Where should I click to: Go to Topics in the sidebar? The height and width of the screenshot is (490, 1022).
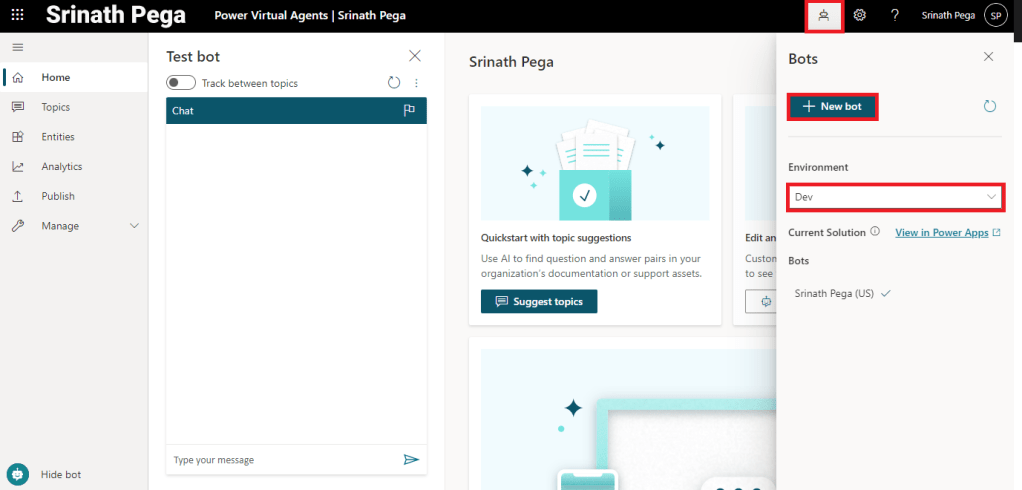(x=55, y=107)
